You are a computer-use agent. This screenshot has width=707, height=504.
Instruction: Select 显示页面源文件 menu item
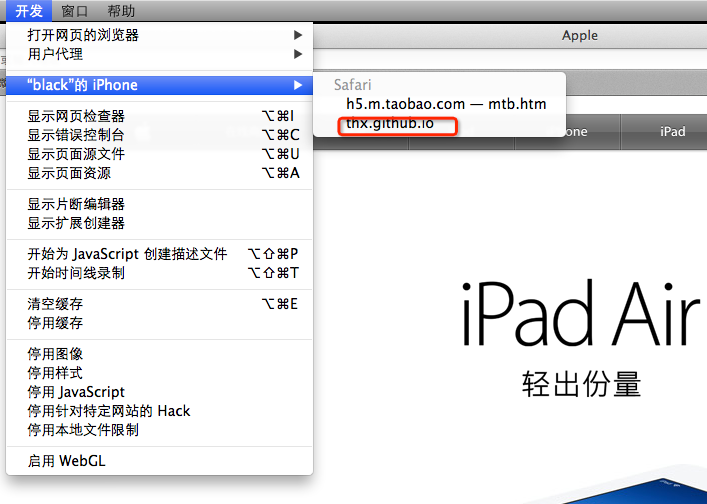pos(159,154)
